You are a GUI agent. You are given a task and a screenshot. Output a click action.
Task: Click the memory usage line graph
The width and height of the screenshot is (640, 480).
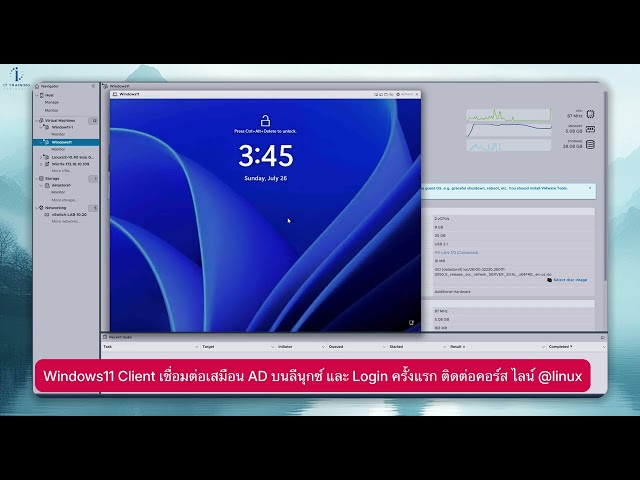509,130
